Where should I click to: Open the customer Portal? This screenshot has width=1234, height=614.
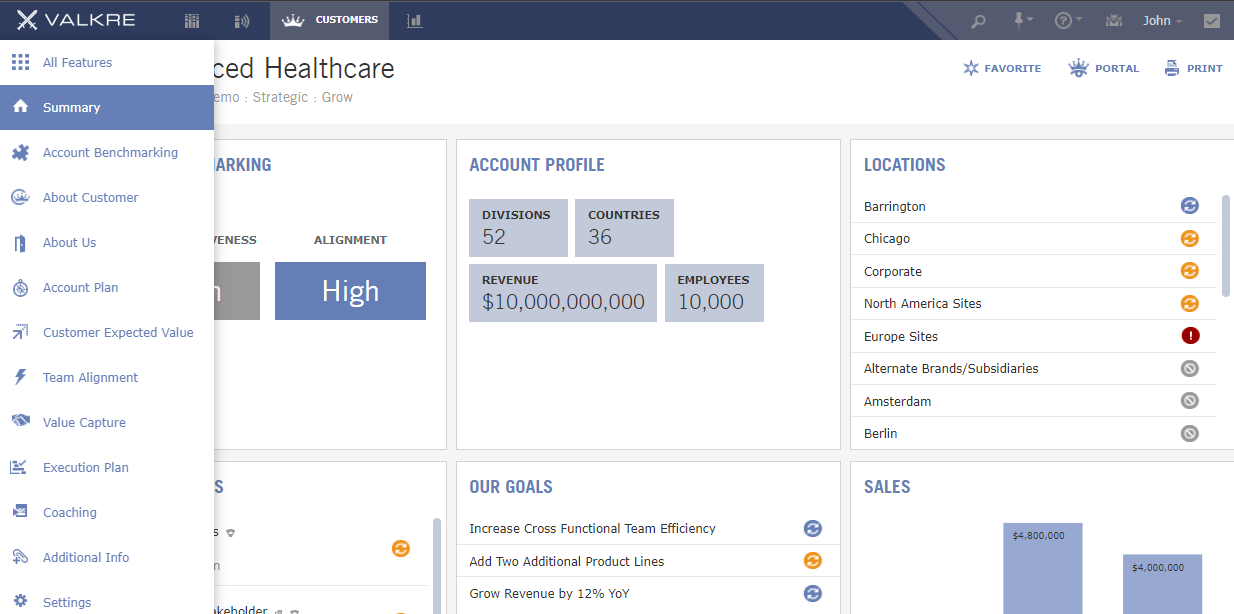click(x=1104, y=68)
